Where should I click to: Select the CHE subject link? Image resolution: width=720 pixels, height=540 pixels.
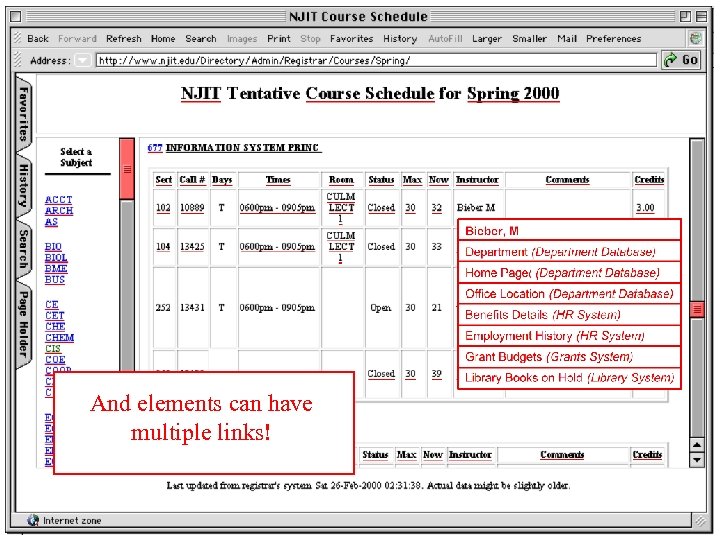[55, 326]
